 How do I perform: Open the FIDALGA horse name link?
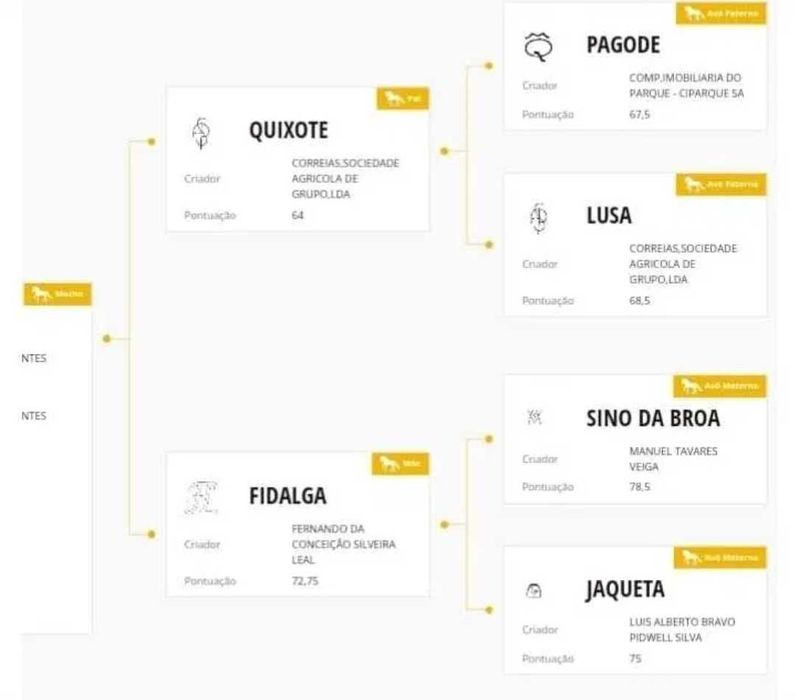[287, 496]
